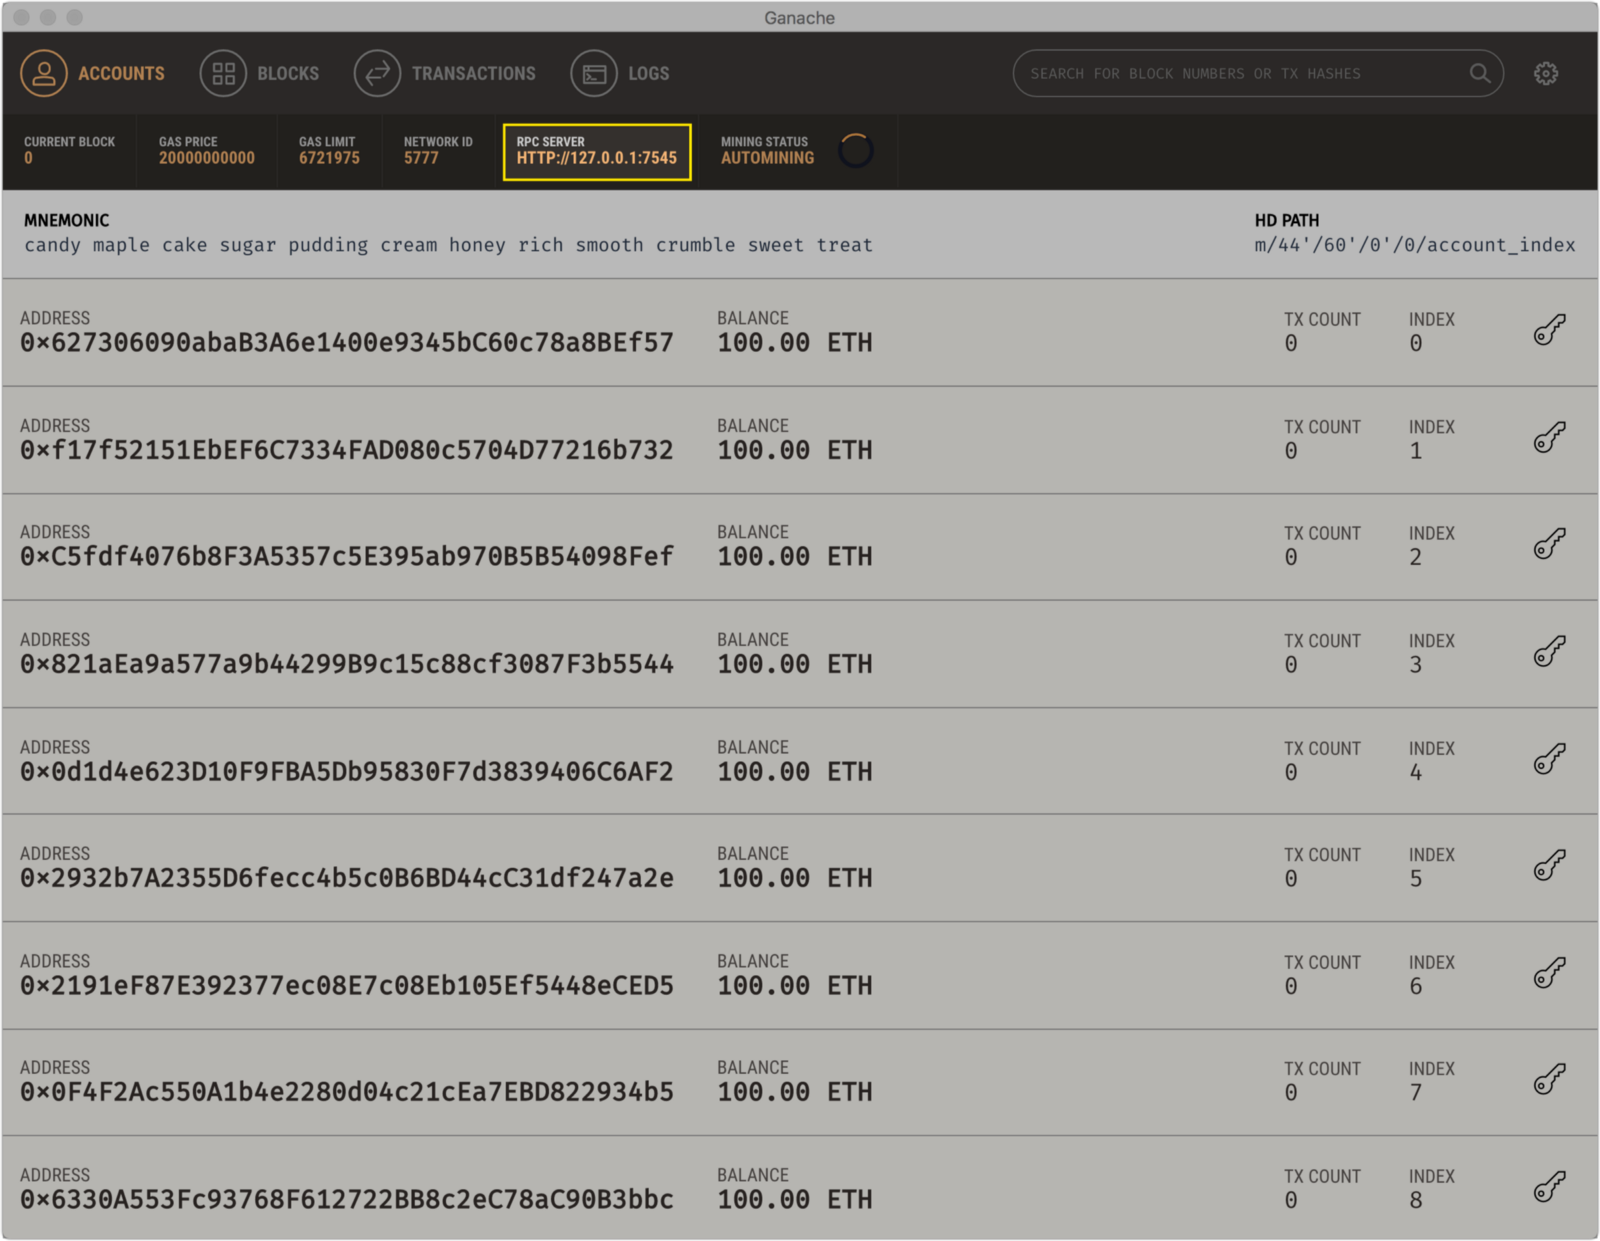Click the gas limit value 6721975

tap(329, 158)
